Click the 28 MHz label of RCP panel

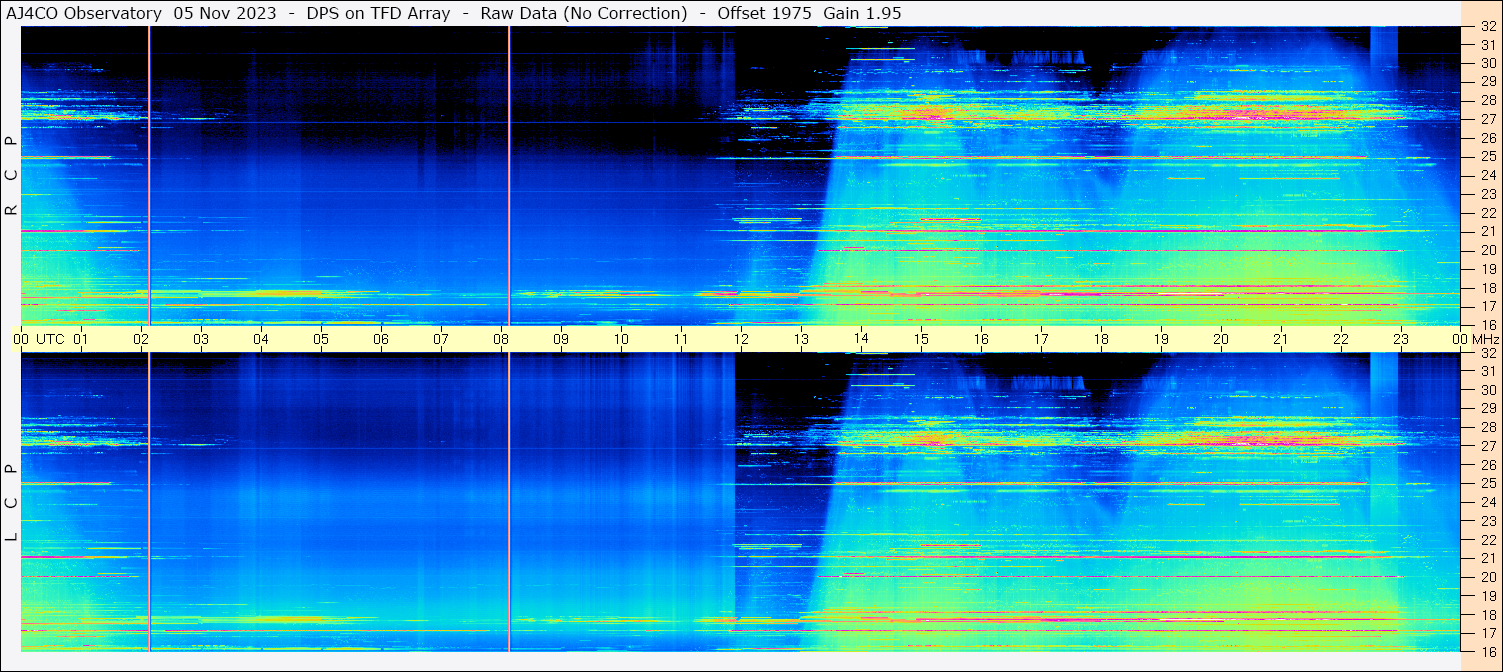(1487, 100)
